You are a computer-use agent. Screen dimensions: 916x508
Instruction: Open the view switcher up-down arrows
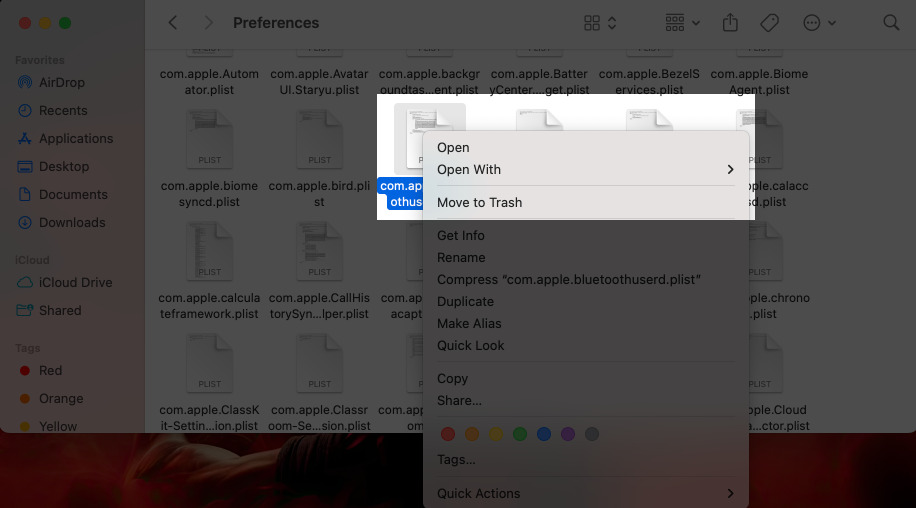coord(612,23)
